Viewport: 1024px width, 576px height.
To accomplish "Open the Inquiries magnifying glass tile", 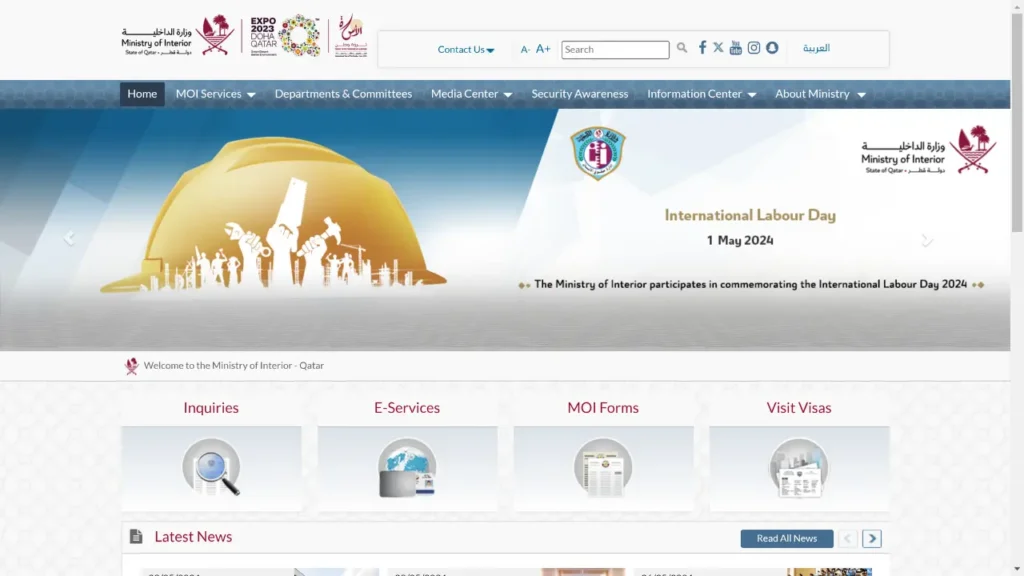I will 211,468.
